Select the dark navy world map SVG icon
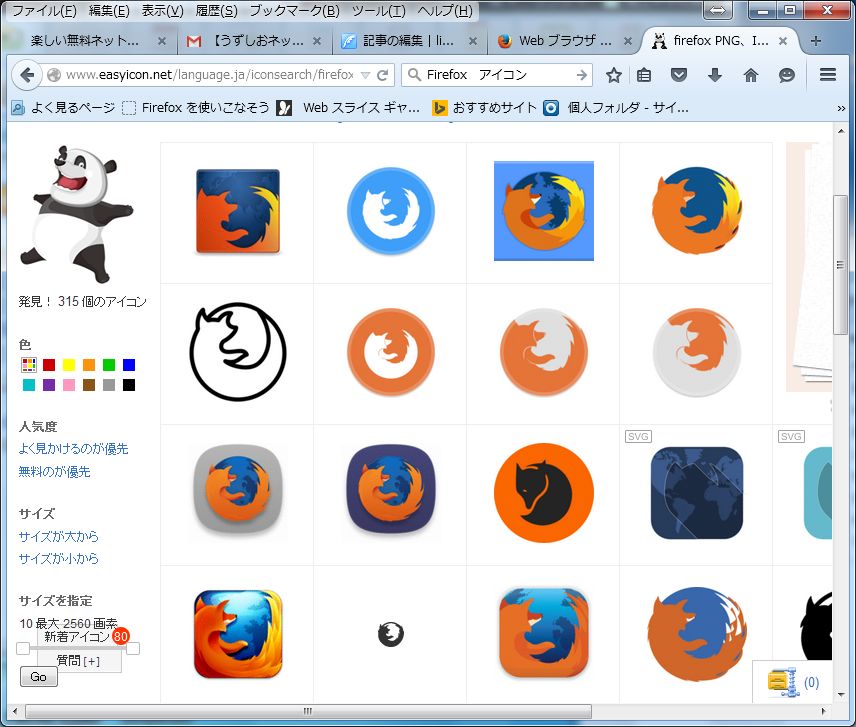The width and height of the screenshot is (856, 727). point(697,493)
